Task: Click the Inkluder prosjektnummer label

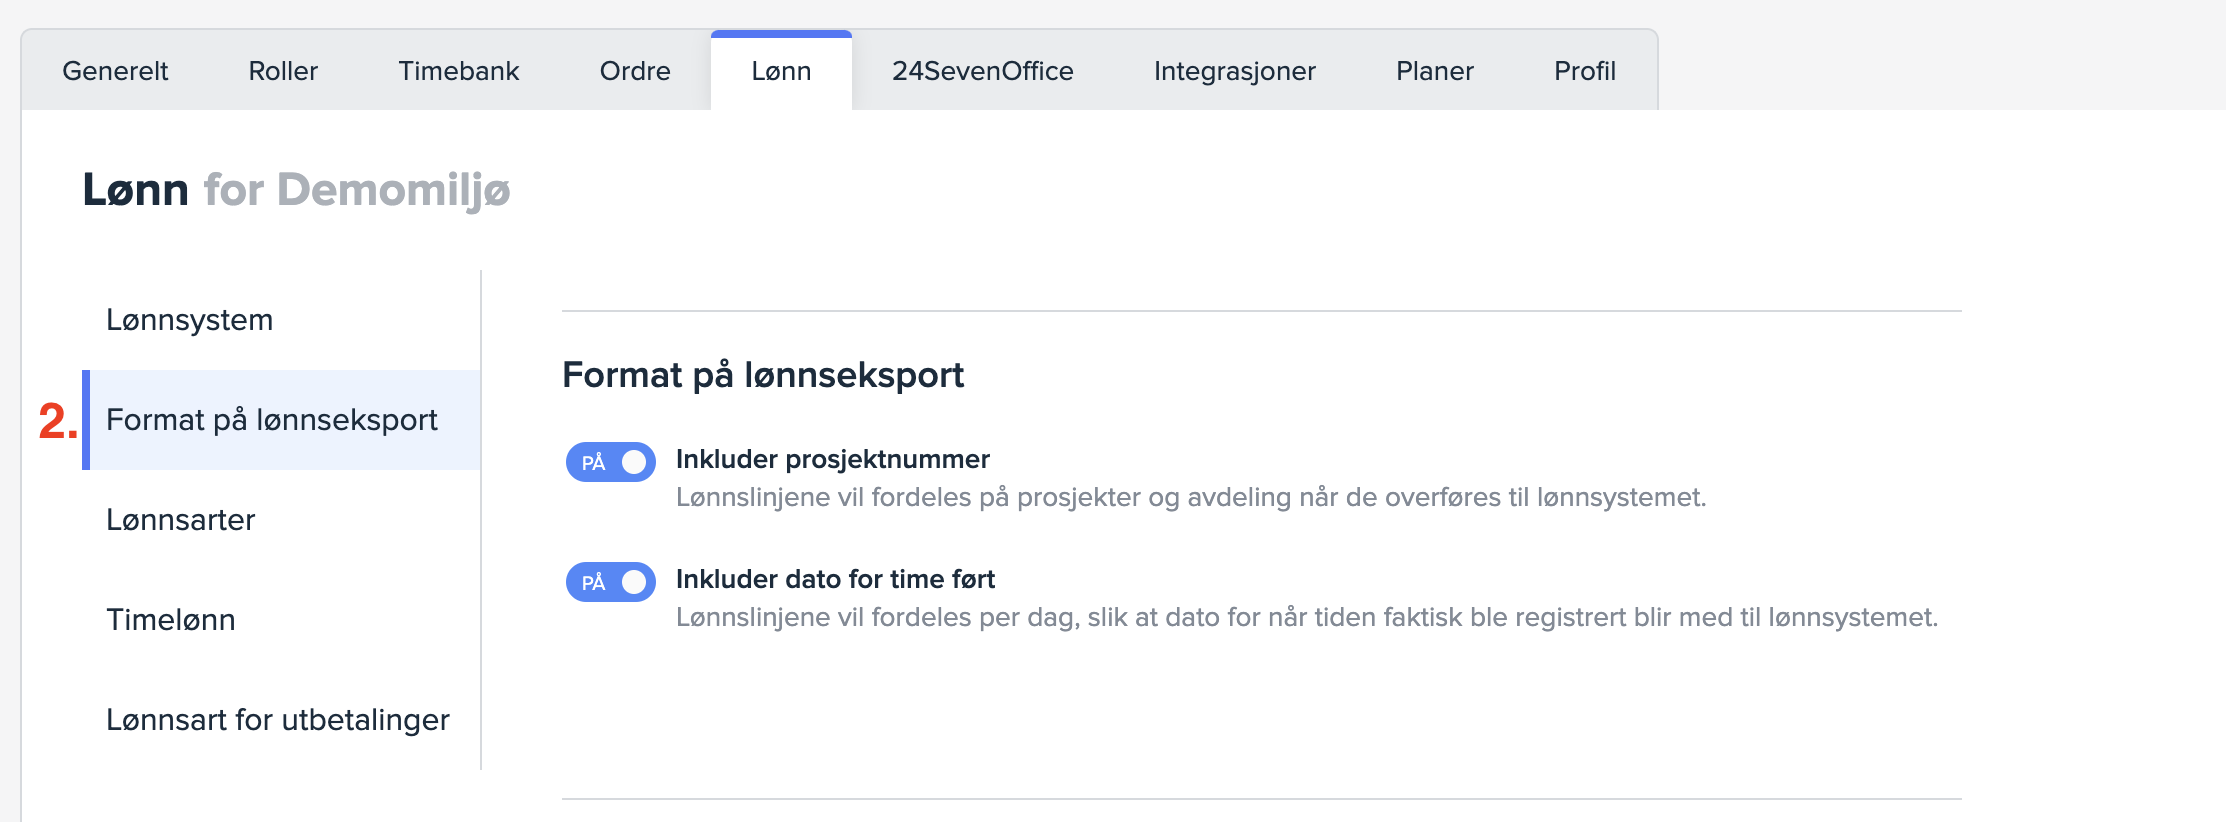Action: pyautogui.click(x=832, y=459)
